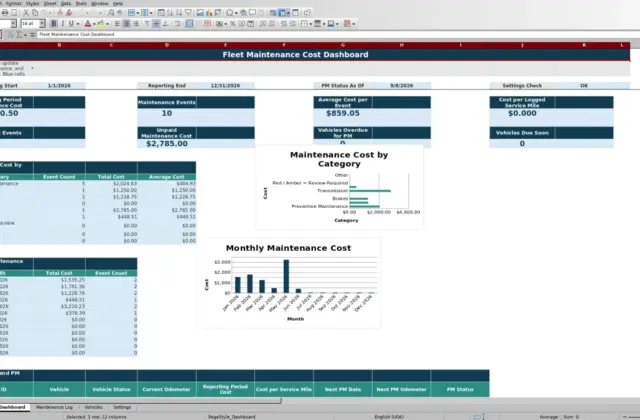Open the Sheet menu
The image size is (640, 420).
tap(50, 3)
